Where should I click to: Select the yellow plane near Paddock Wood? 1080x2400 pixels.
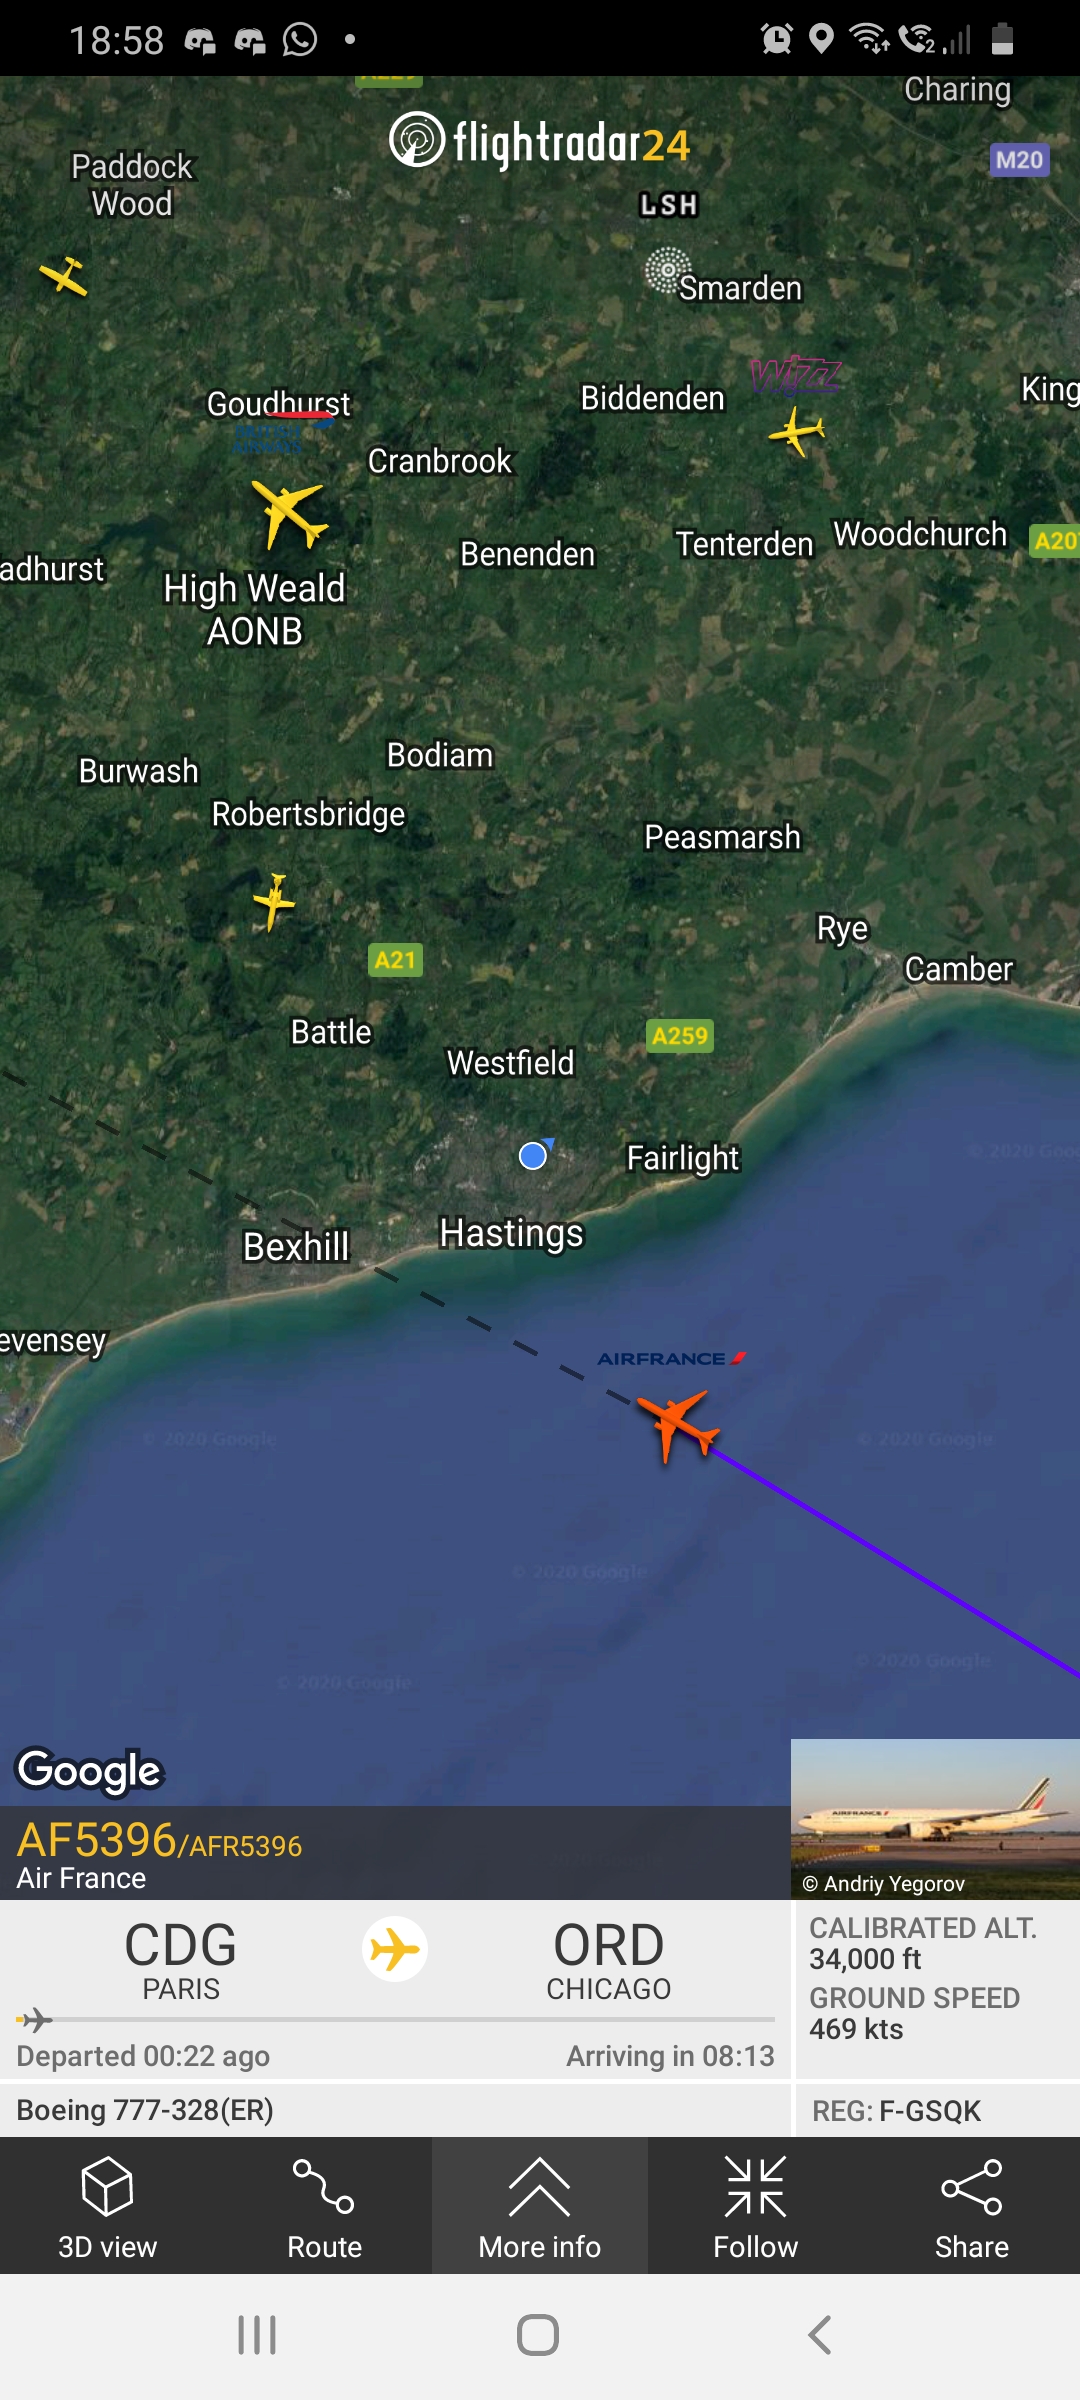click(64, 276)
